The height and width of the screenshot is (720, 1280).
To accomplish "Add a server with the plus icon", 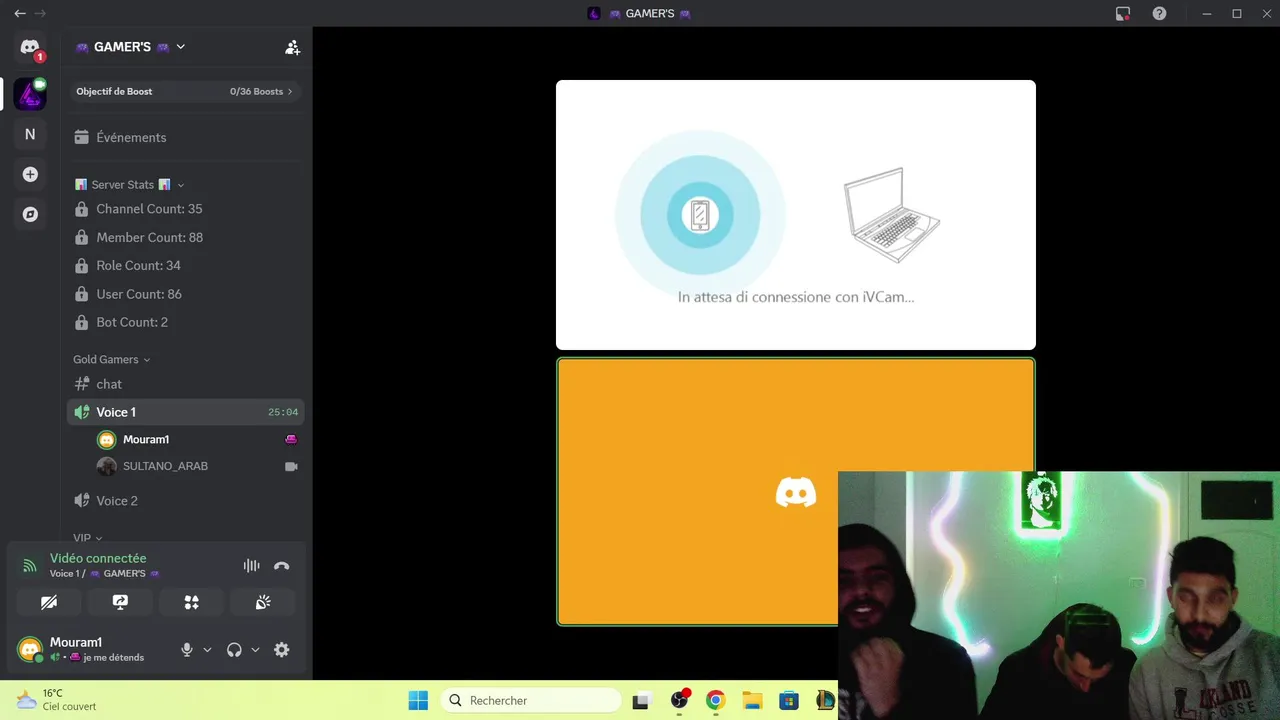I will [30, 174].
